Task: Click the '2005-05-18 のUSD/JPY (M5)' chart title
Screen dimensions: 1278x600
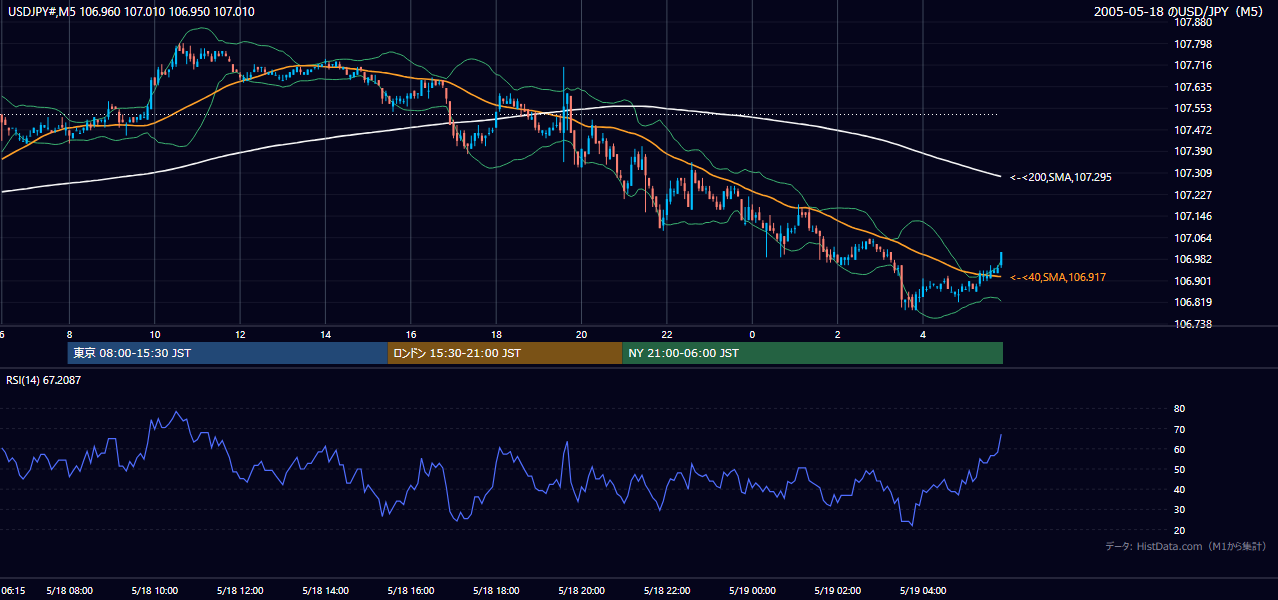Action: tap(1180, 12)
